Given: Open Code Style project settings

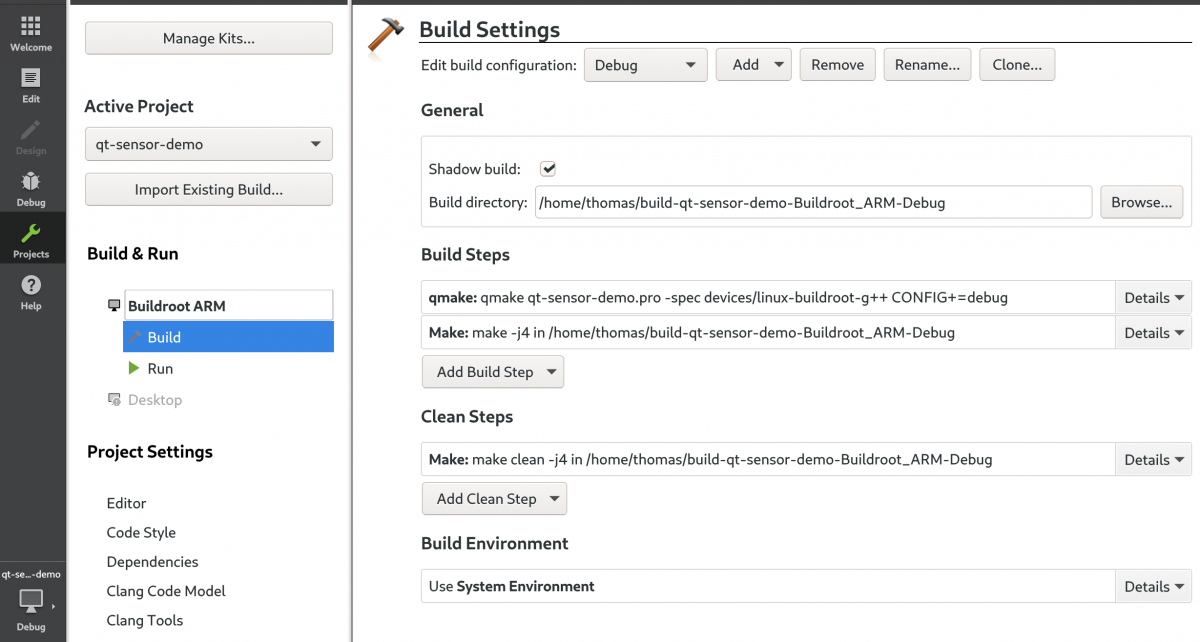Looking at the screenshot, I should coord(141,532).
